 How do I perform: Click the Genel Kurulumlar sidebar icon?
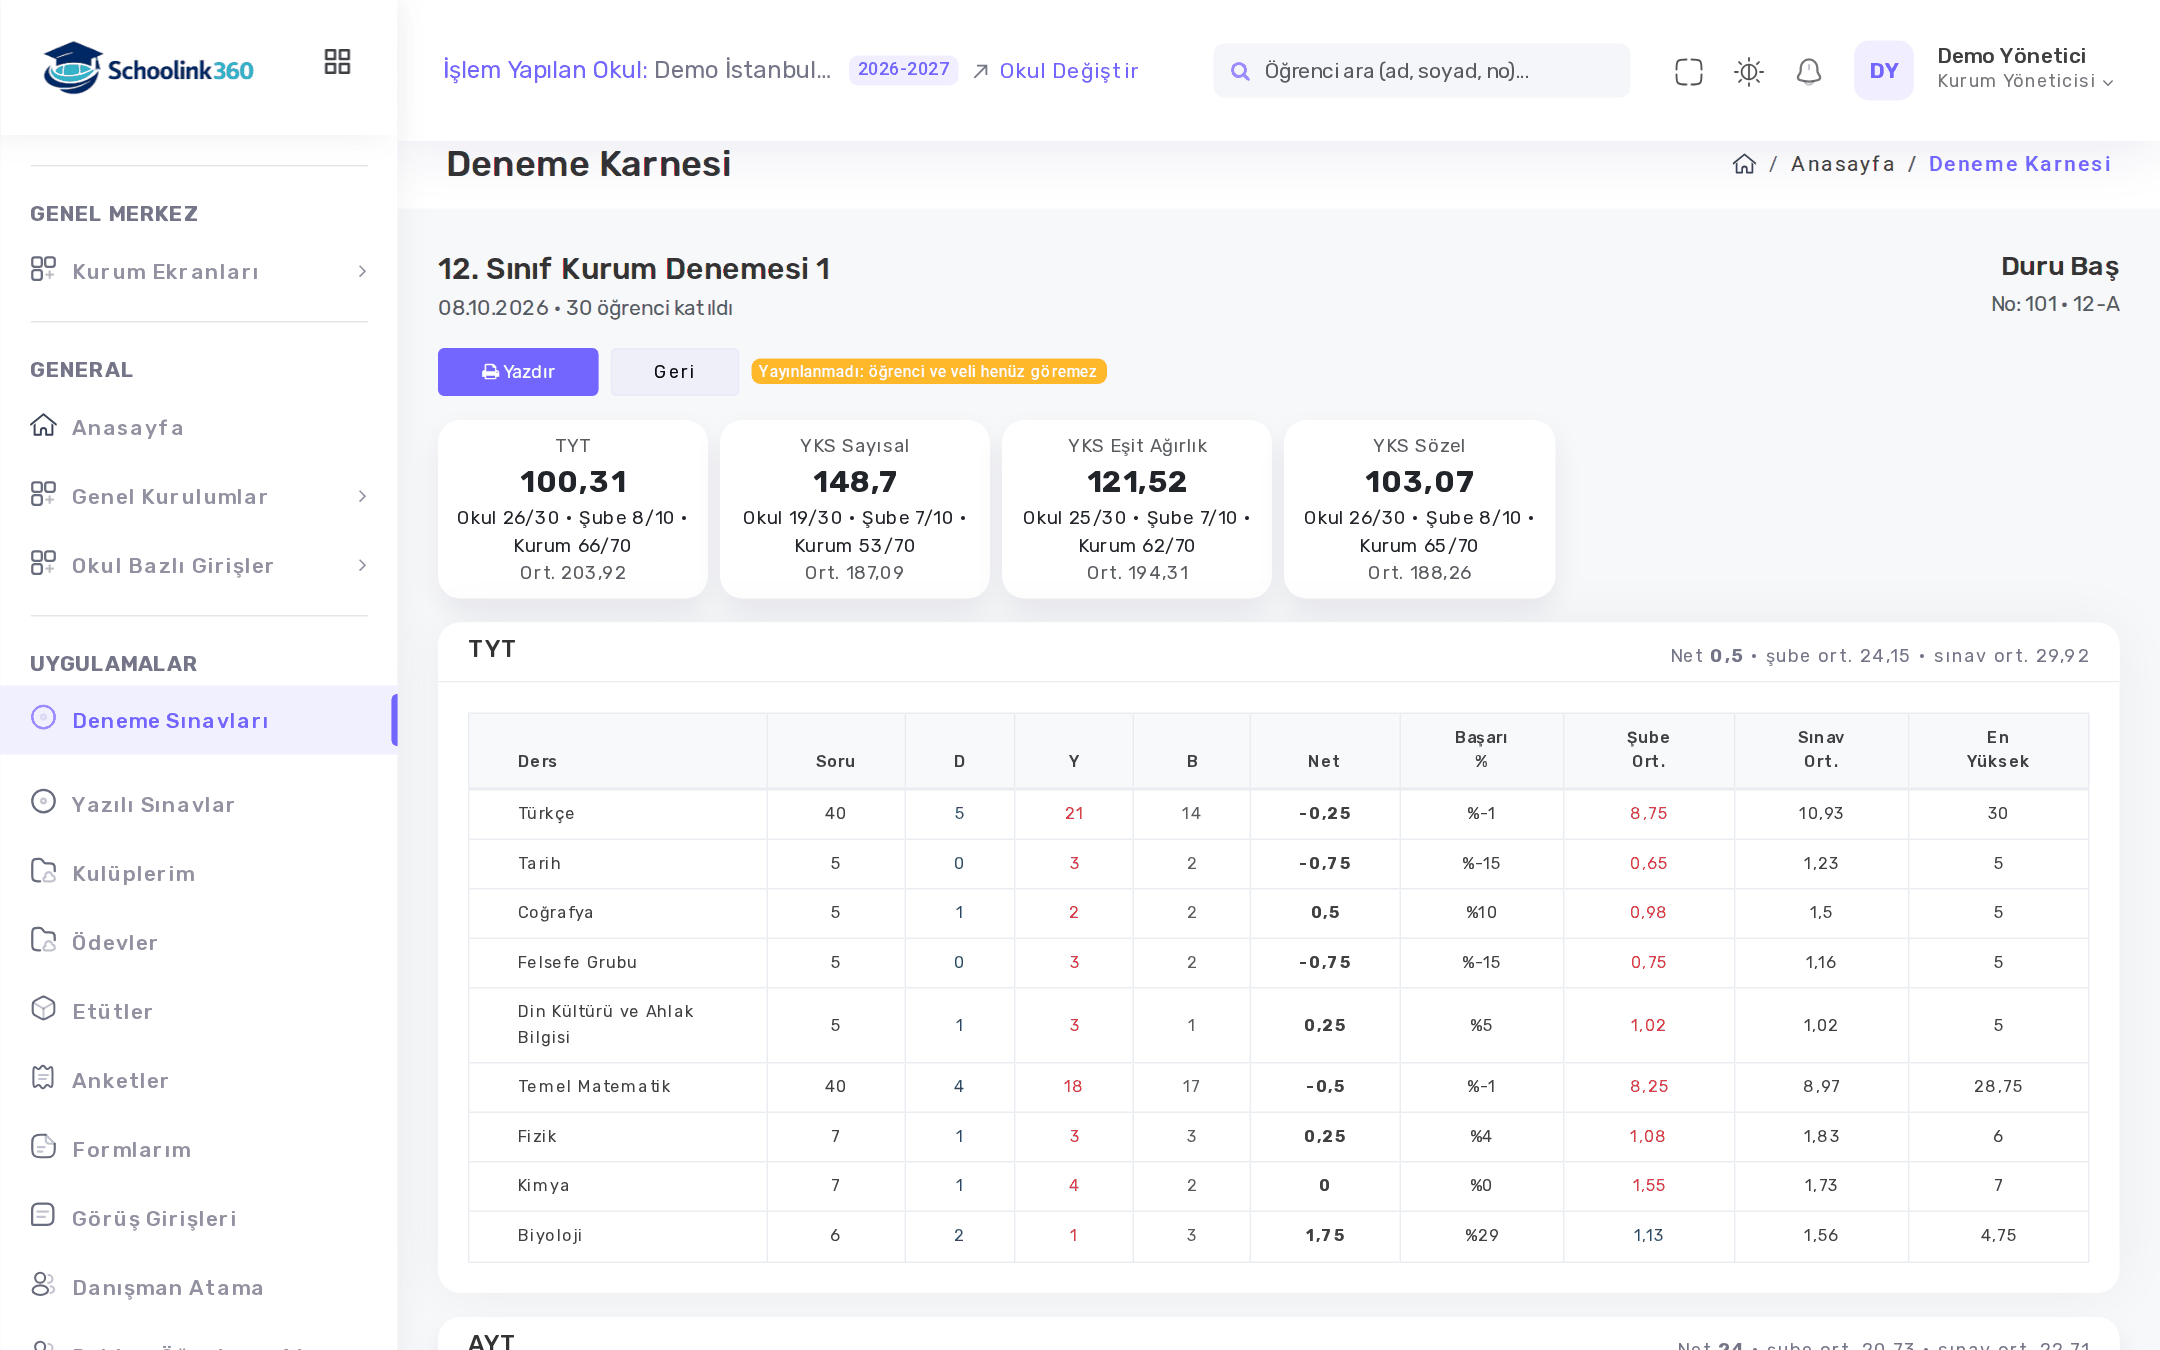click(x=43, y=494)
